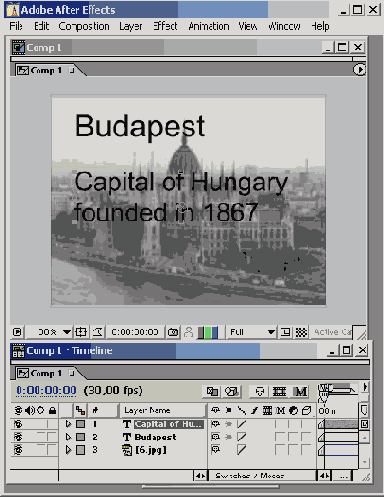Open the Full resolution dropdown
This screenshot has height=497, width=384.
click(x=252, y=332)
